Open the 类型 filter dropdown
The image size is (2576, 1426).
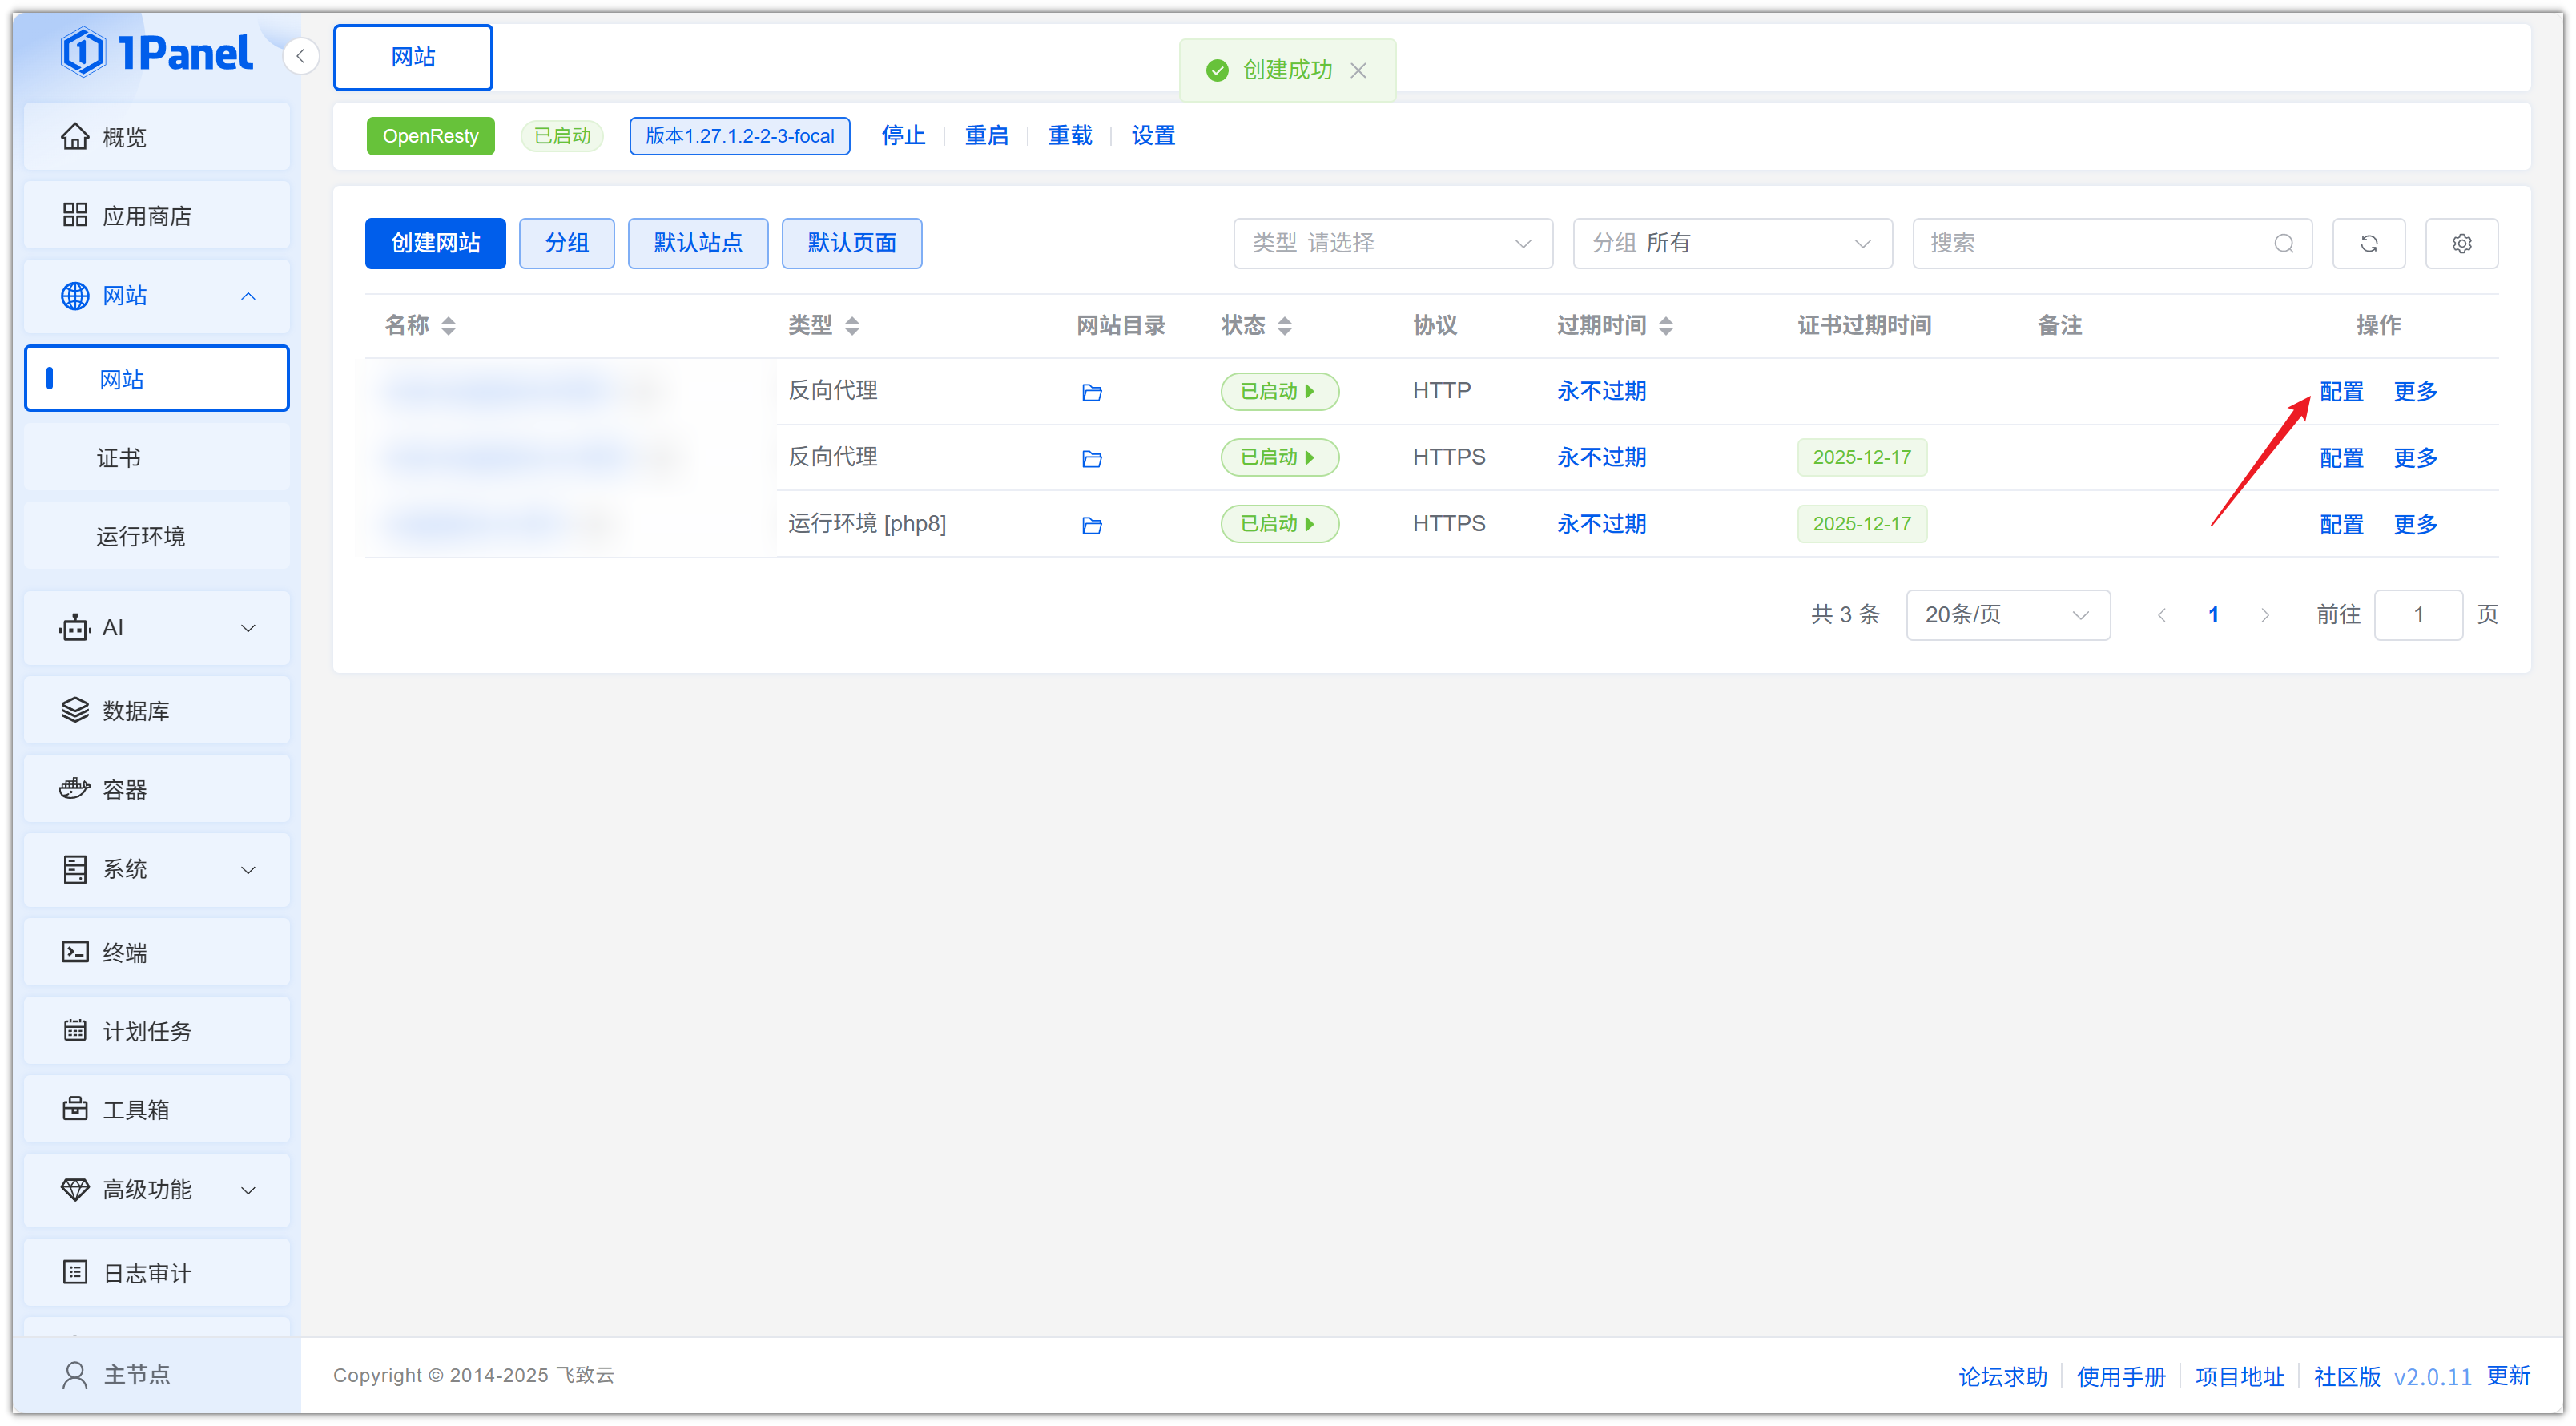1392,243
